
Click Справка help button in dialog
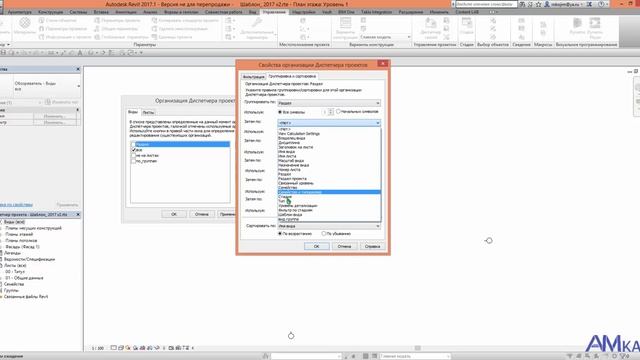coord(372,246)
